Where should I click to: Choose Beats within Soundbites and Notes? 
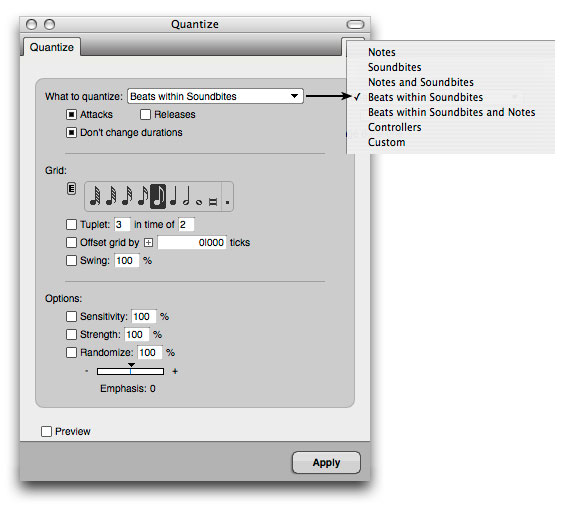451,112
